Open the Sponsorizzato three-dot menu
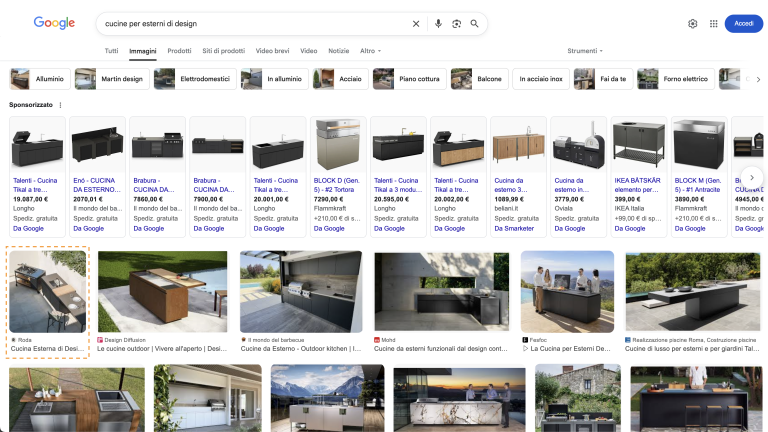Screen dimensions: 768x432 click(x=60, y=105)
